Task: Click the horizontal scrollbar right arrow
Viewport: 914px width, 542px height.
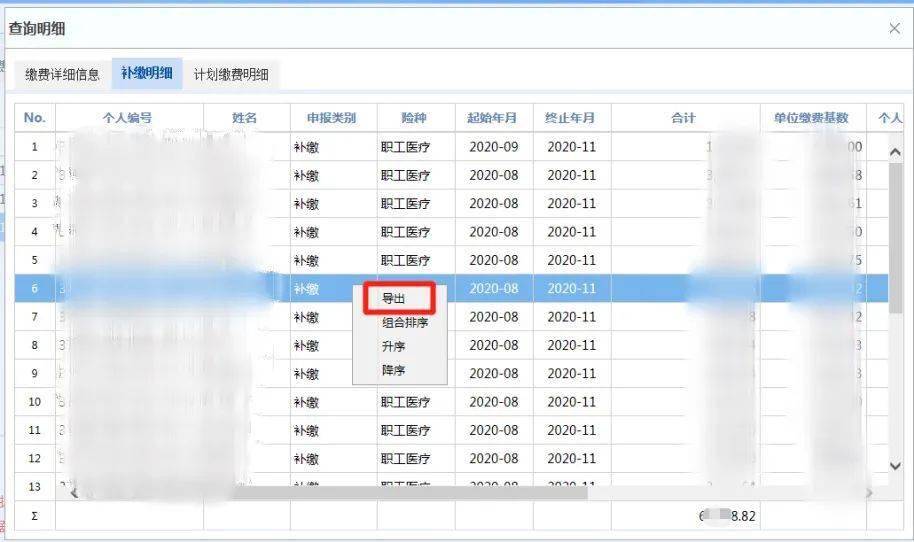Action: [x=870, y=493]
